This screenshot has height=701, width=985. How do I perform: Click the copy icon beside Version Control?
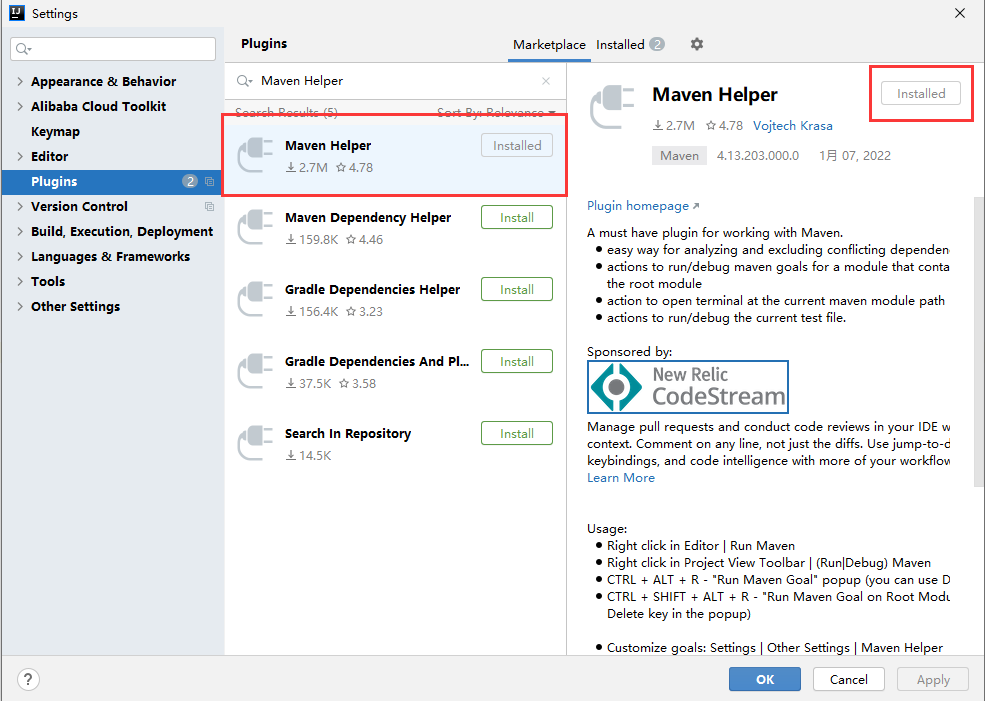point(210,207)
